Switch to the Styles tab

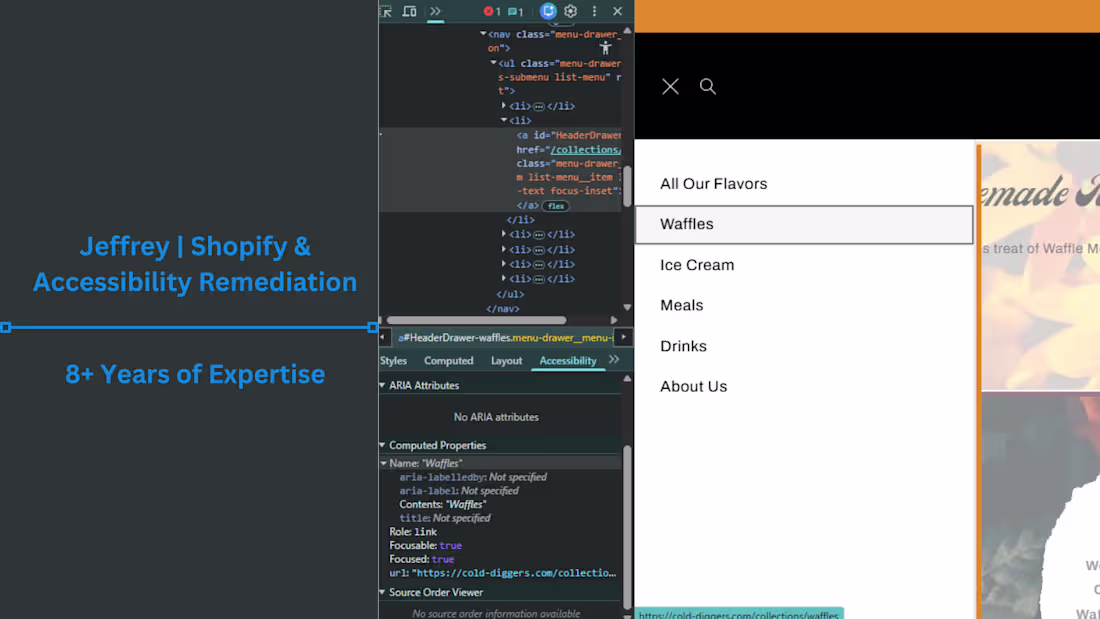[x=393, y=360]
